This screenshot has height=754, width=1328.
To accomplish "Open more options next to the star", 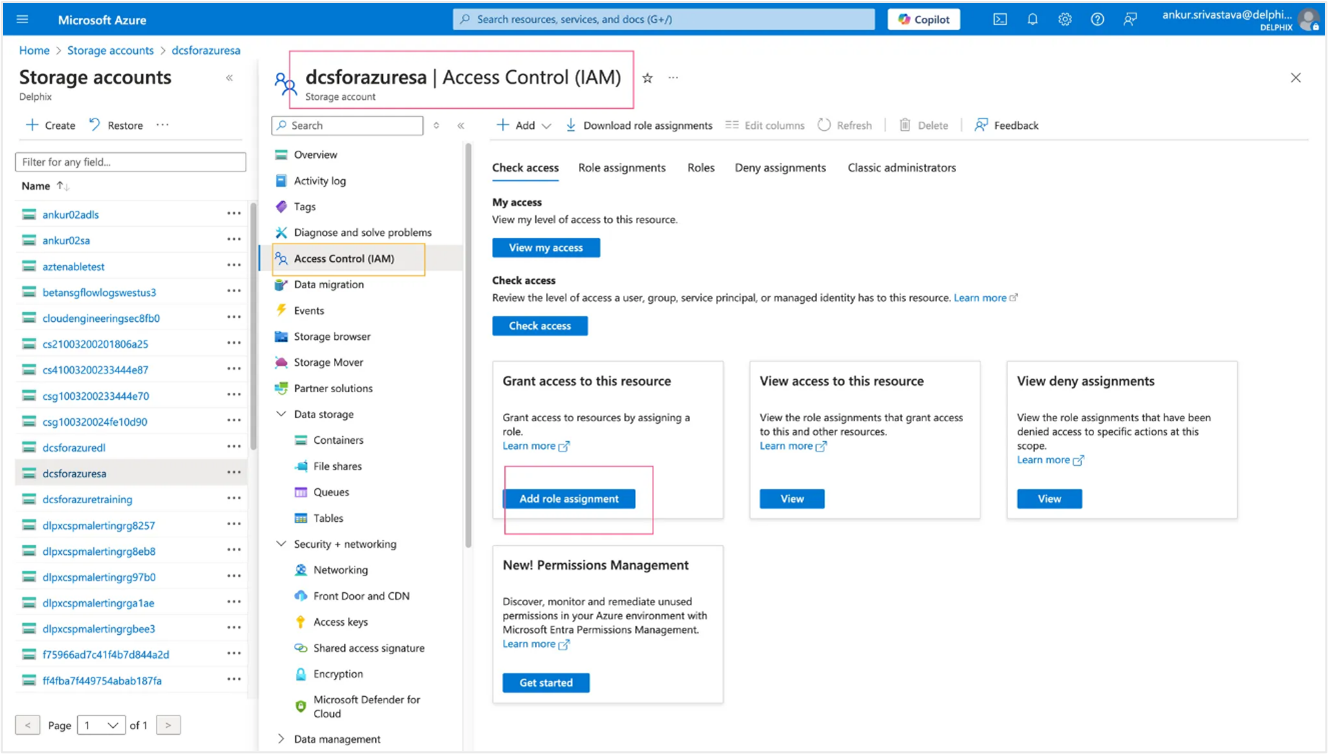I will point(673,77).
